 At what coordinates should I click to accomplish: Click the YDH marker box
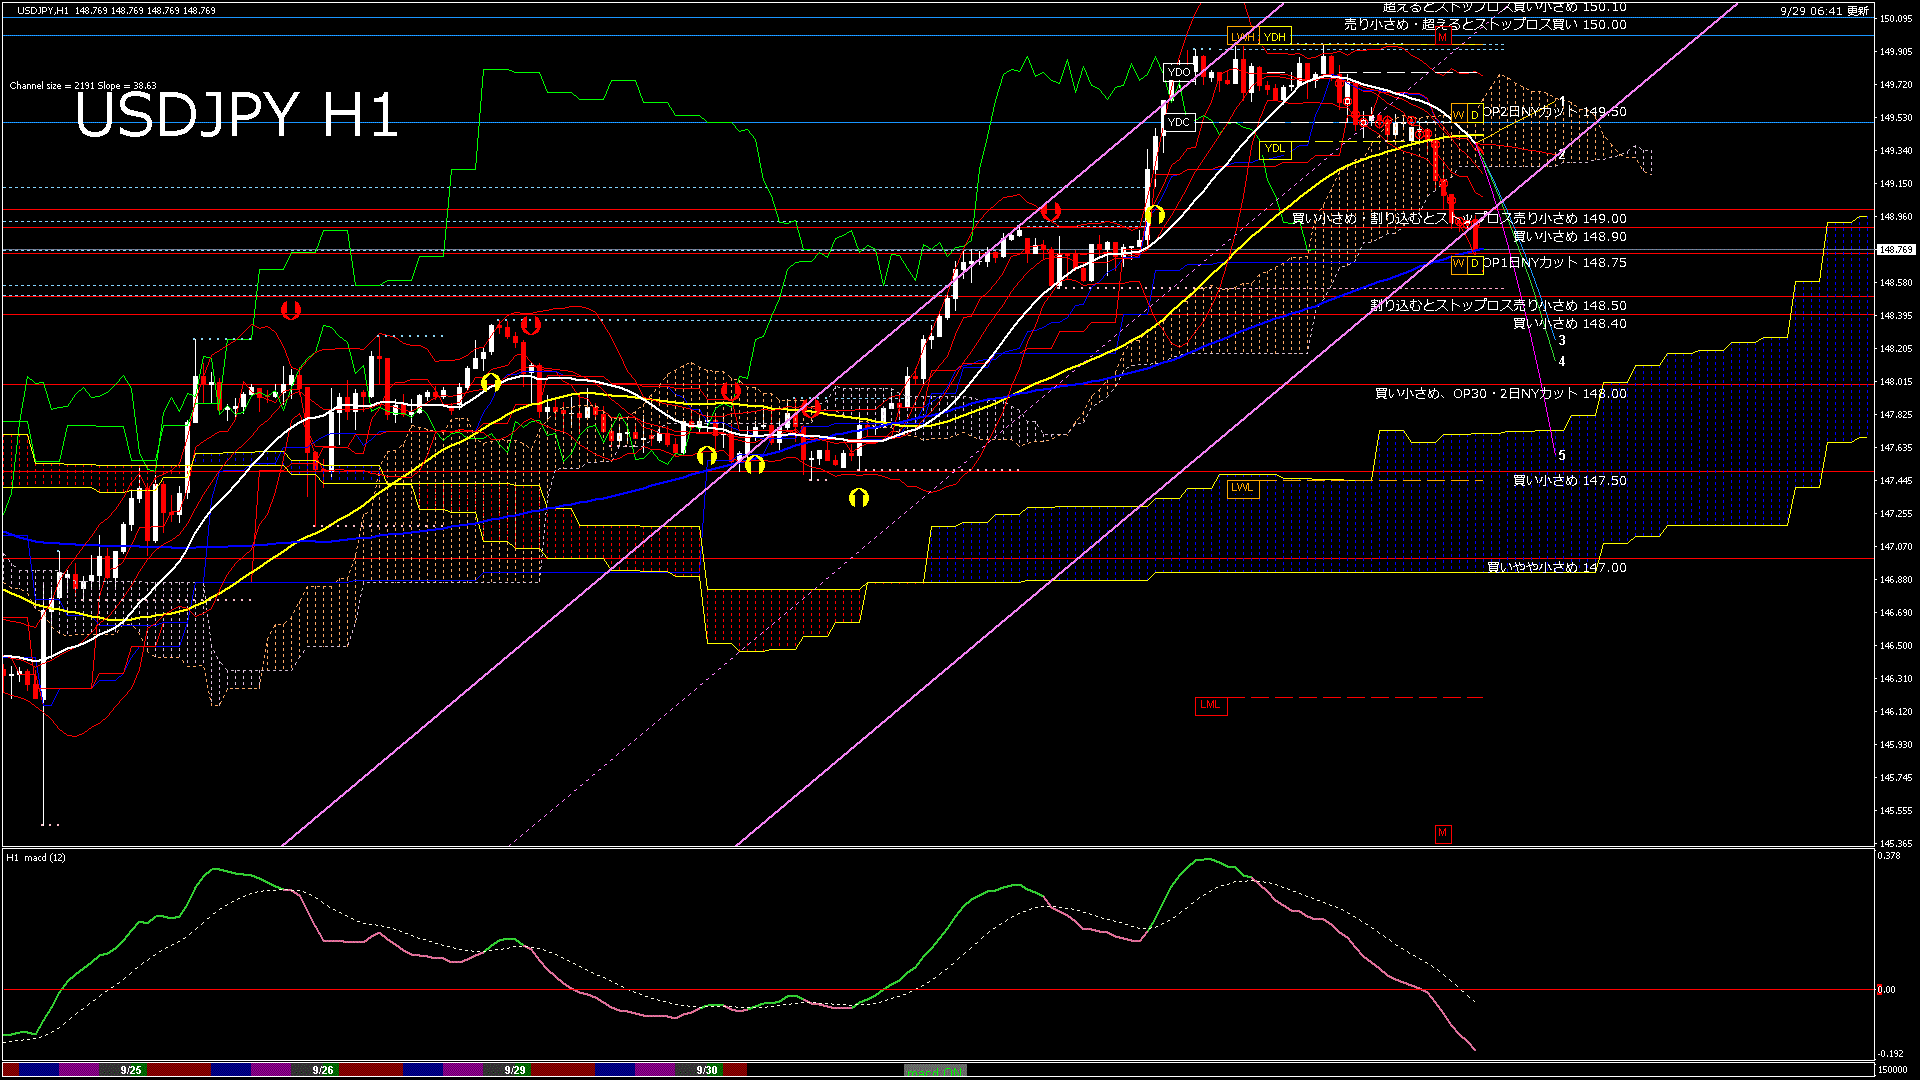[x=1275, y=37]
